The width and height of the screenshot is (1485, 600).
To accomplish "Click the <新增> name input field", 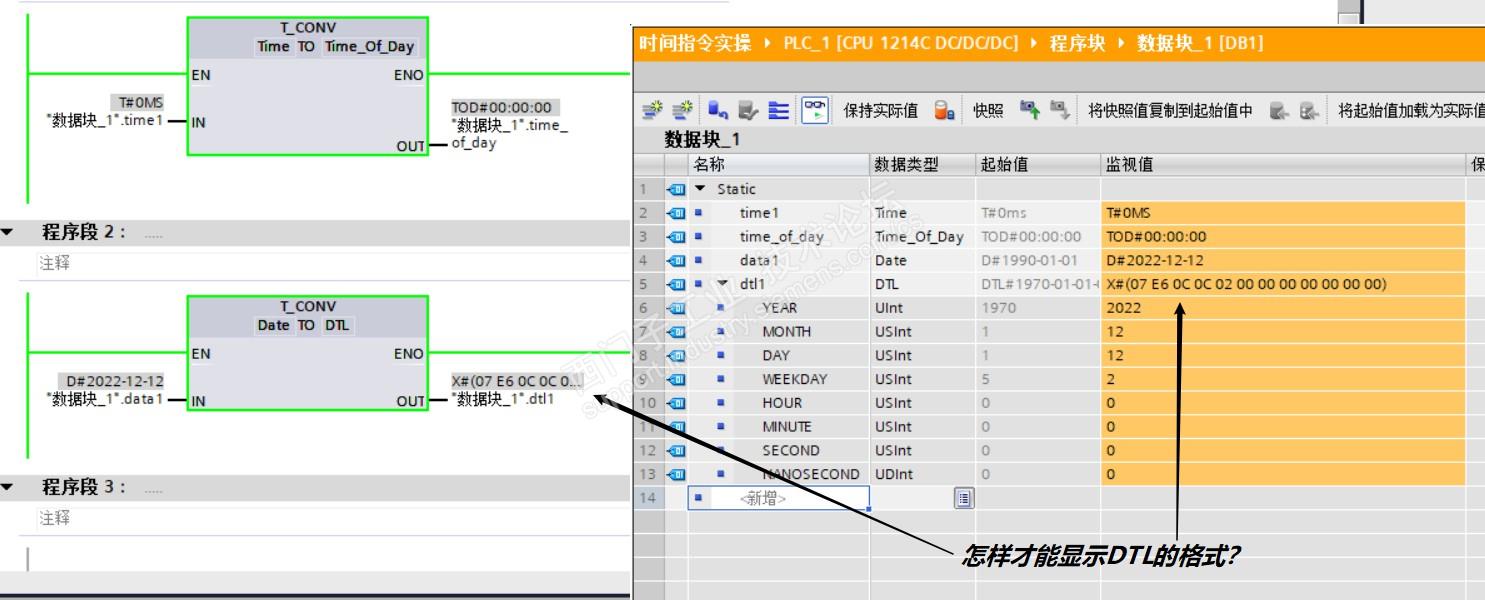I will pyautogui.click(x=778, y=497).
